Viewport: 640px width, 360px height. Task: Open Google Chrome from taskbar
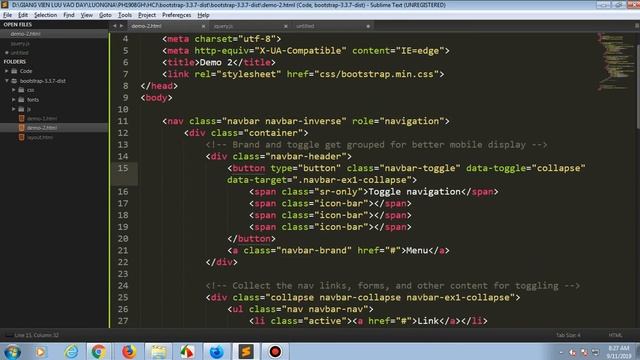98,351
